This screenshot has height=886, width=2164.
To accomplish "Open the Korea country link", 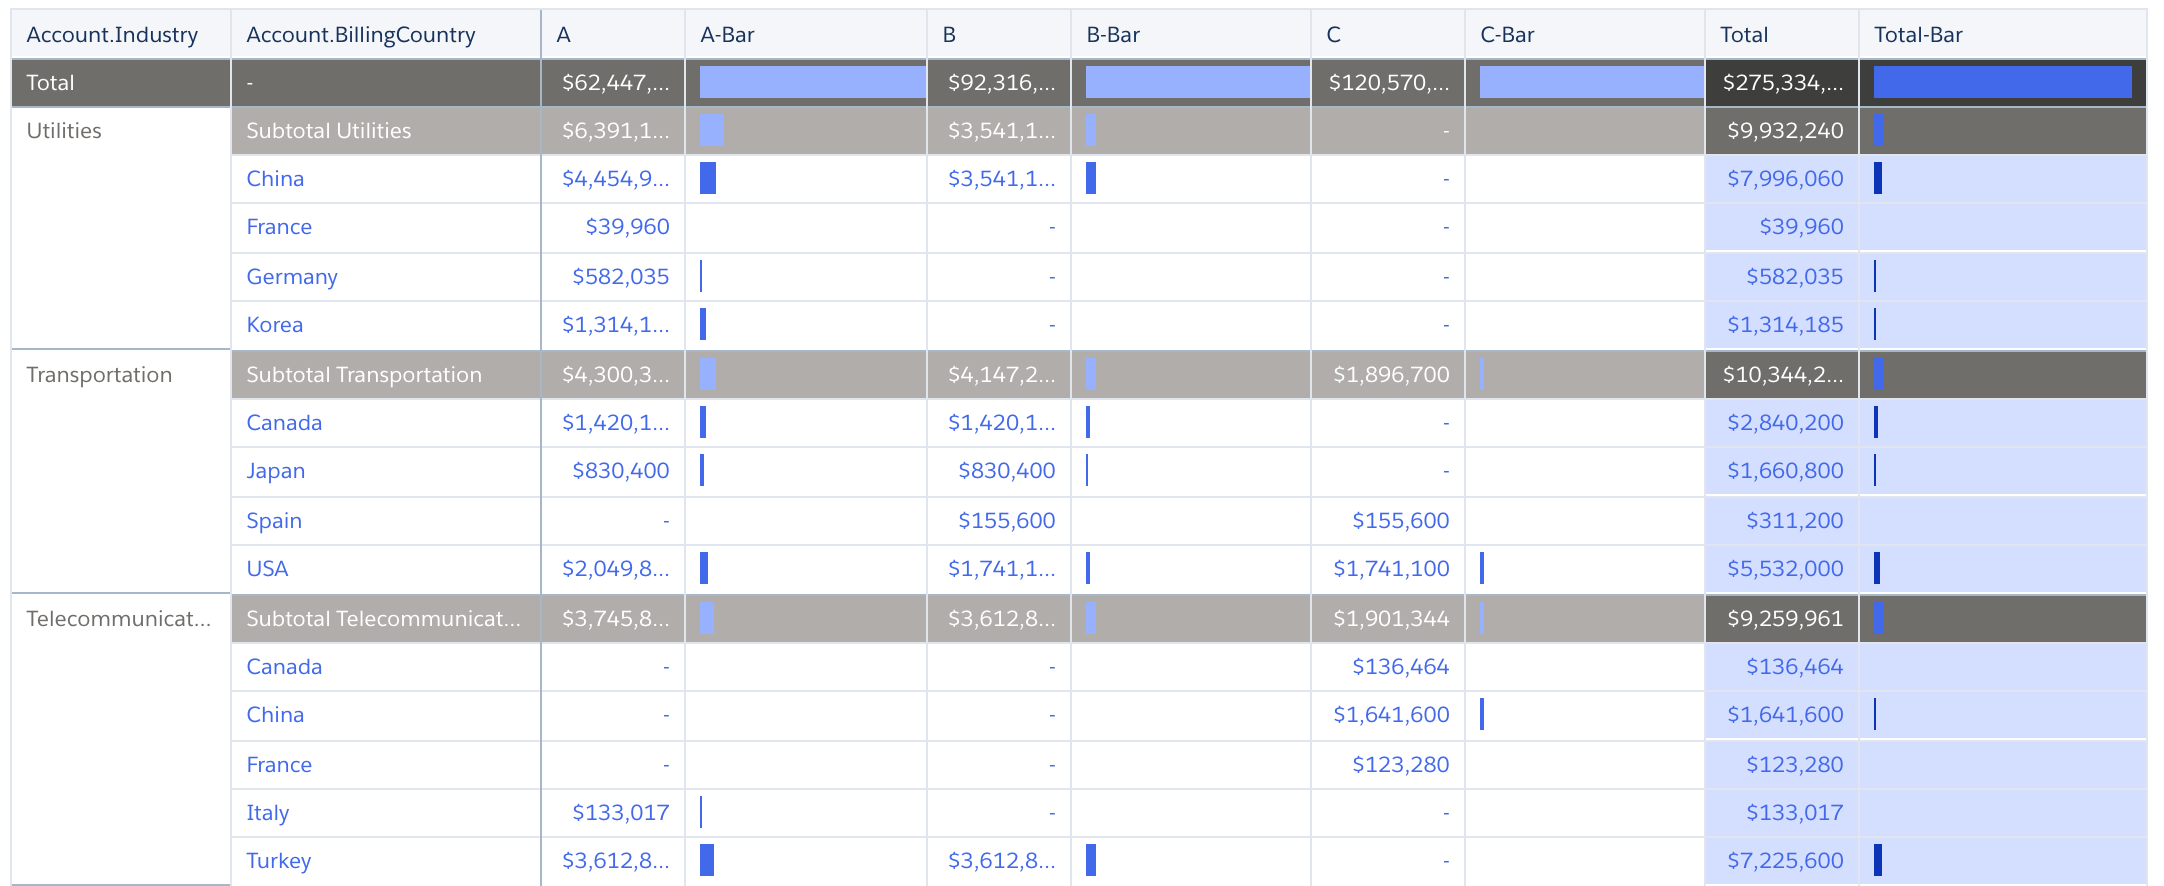I will click(x=275, y=325).
